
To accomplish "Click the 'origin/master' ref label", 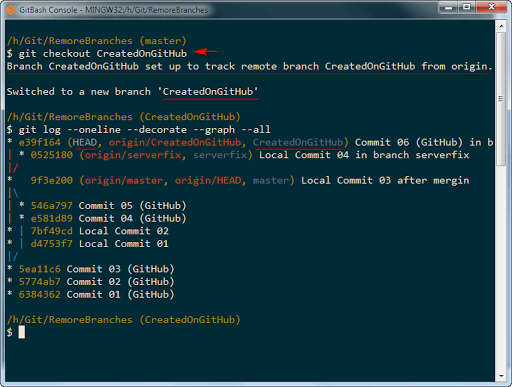I will tap(124, 180).
